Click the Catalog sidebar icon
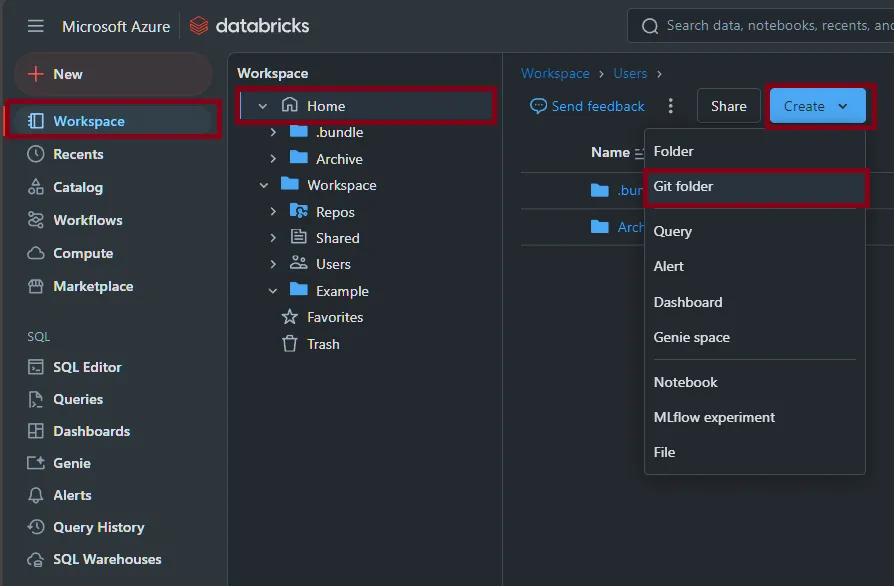 pyautogui.click(x=36, y=187)
